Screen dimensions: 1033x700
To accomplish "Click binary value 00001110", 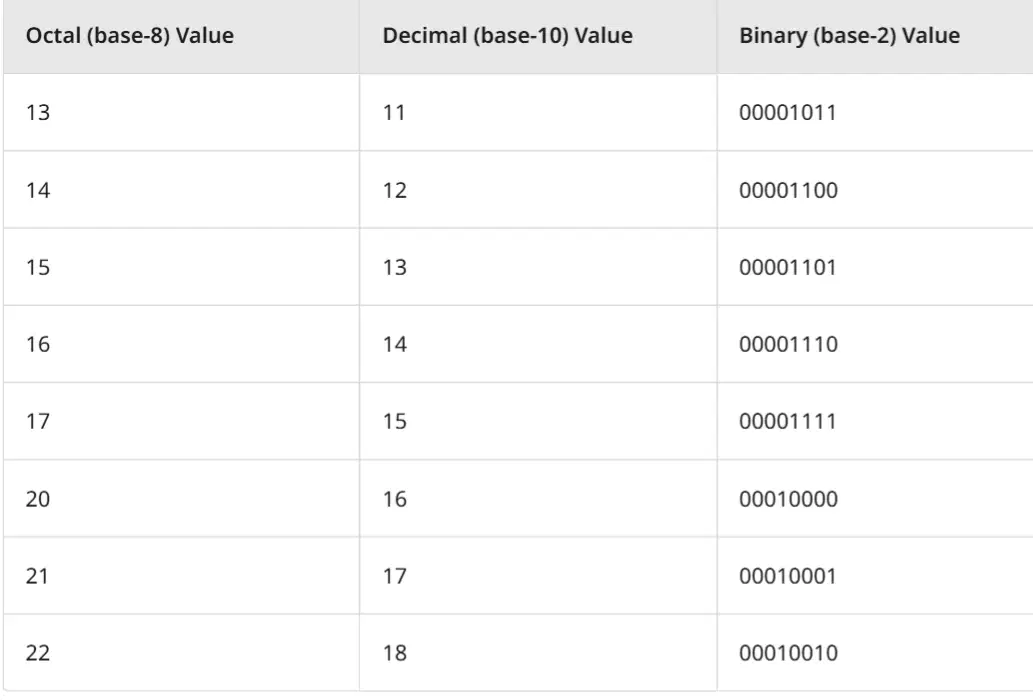I will click(x=788, y=344).
